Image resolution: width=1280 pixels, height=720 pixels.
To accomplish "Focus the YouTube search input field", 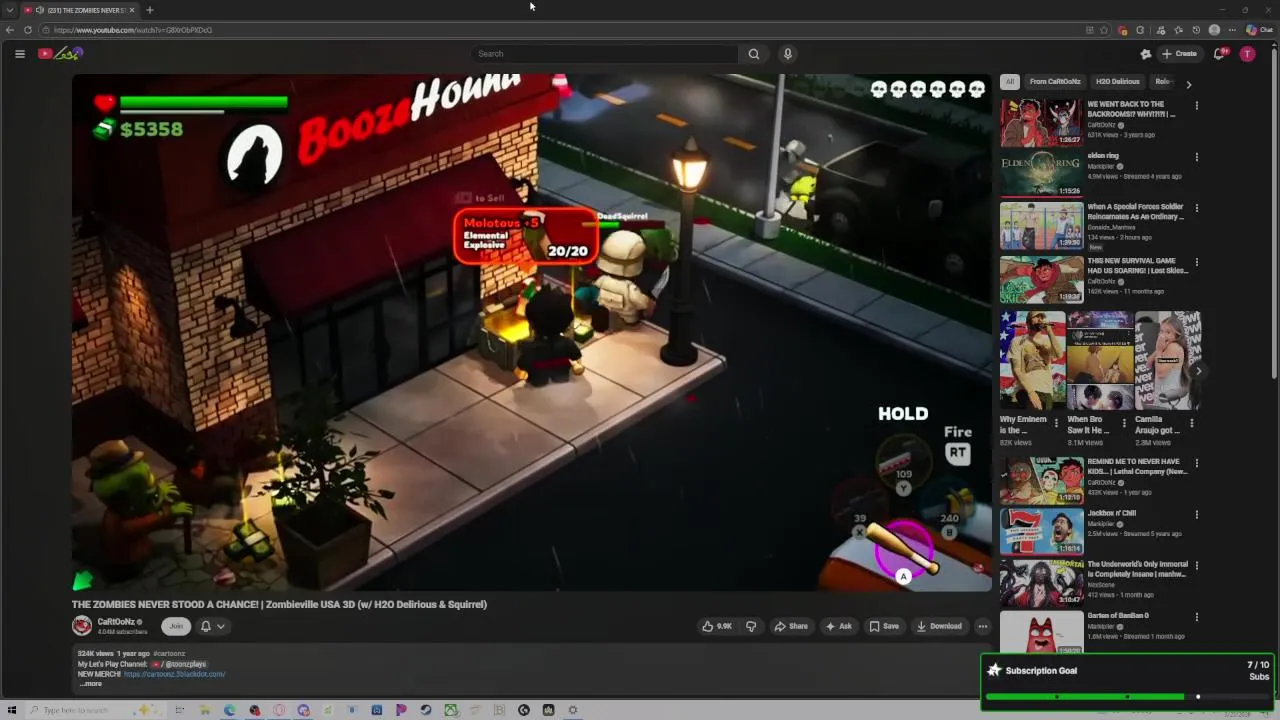I will pos(605,54).
